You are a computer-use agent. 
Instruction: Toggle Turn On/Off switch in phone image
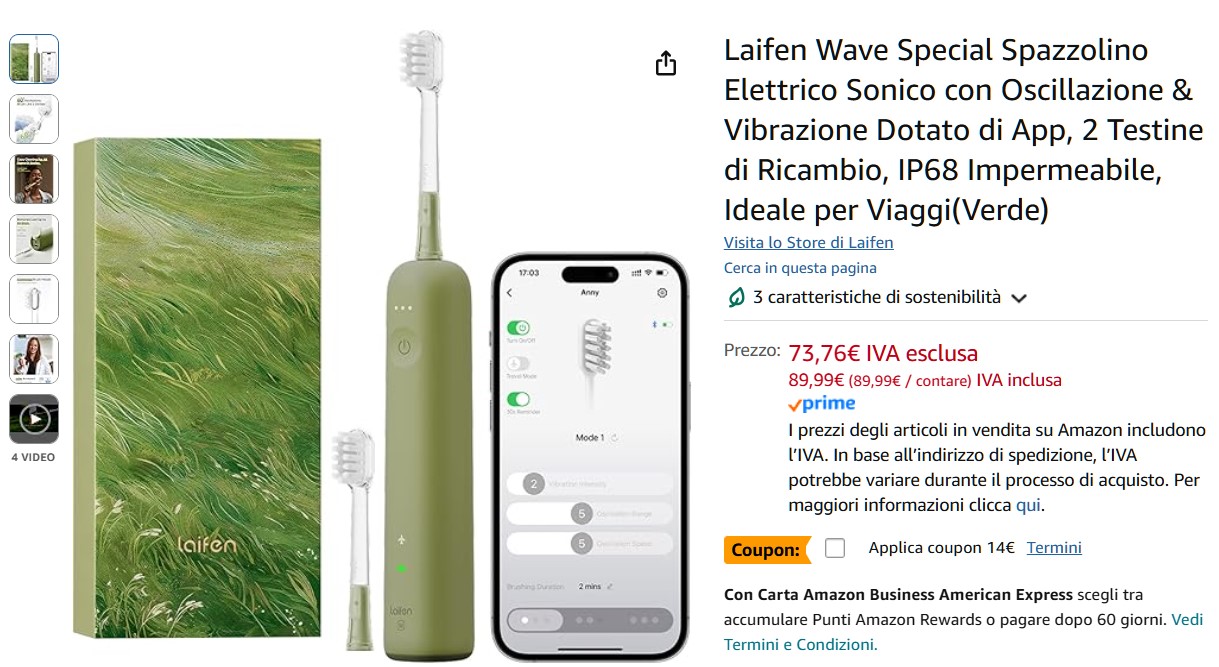click(519, 328)
